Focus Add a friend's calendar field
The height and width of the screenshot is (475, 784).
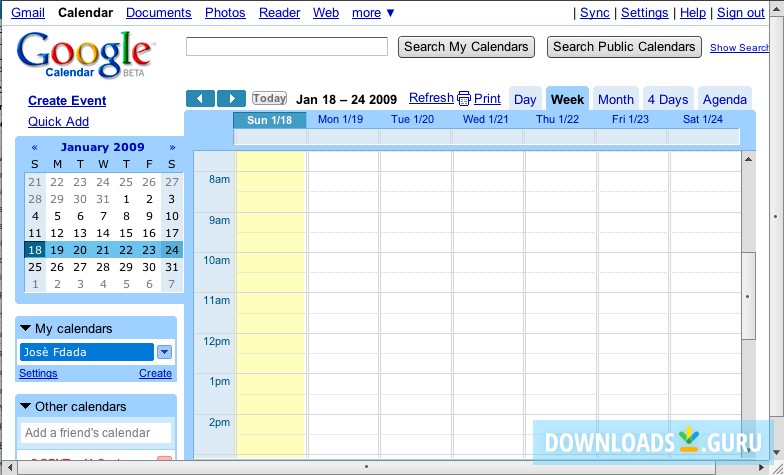coord(96,433)
